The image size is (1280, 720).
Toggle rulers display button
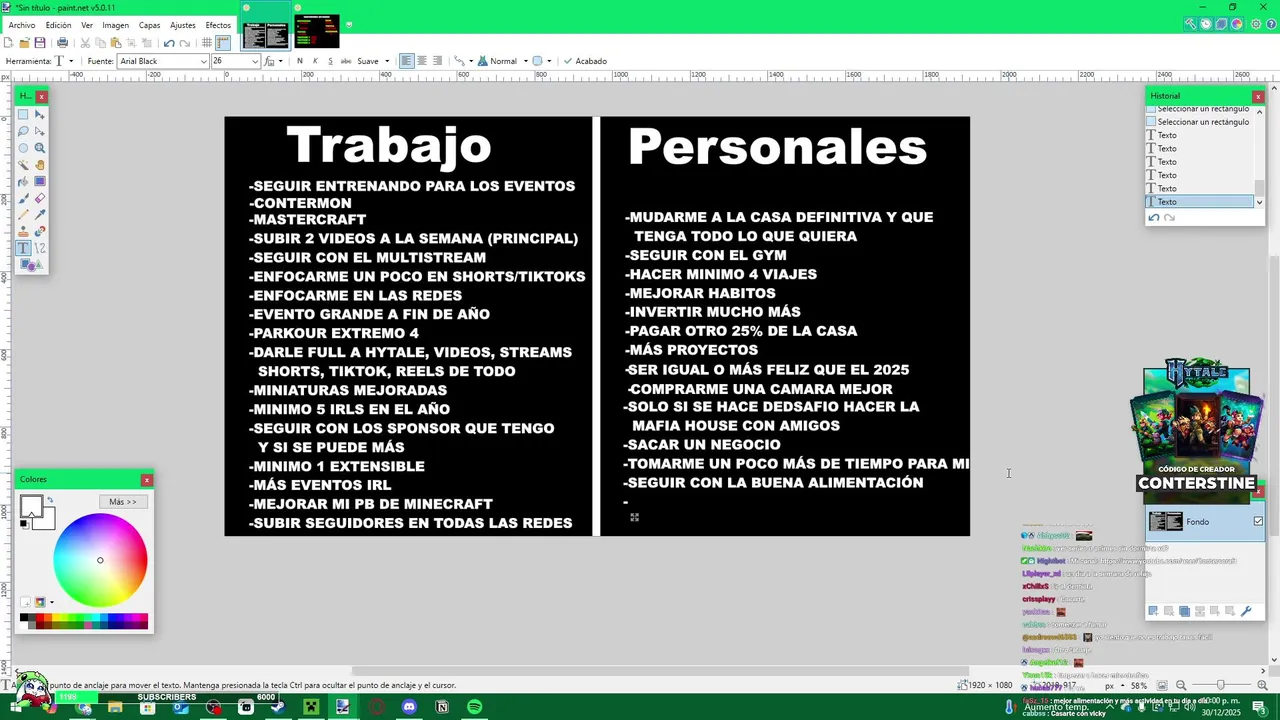[223, 43]
